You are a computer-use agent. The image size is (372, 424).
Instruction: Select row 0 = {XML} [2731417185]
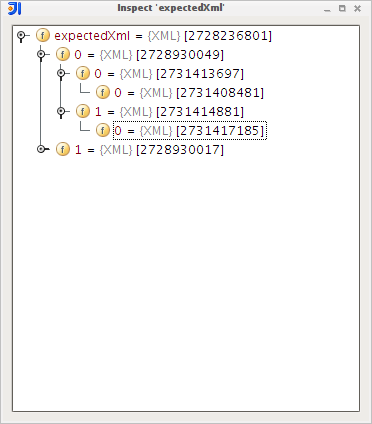pyautogui.click(x=190, y=131)
